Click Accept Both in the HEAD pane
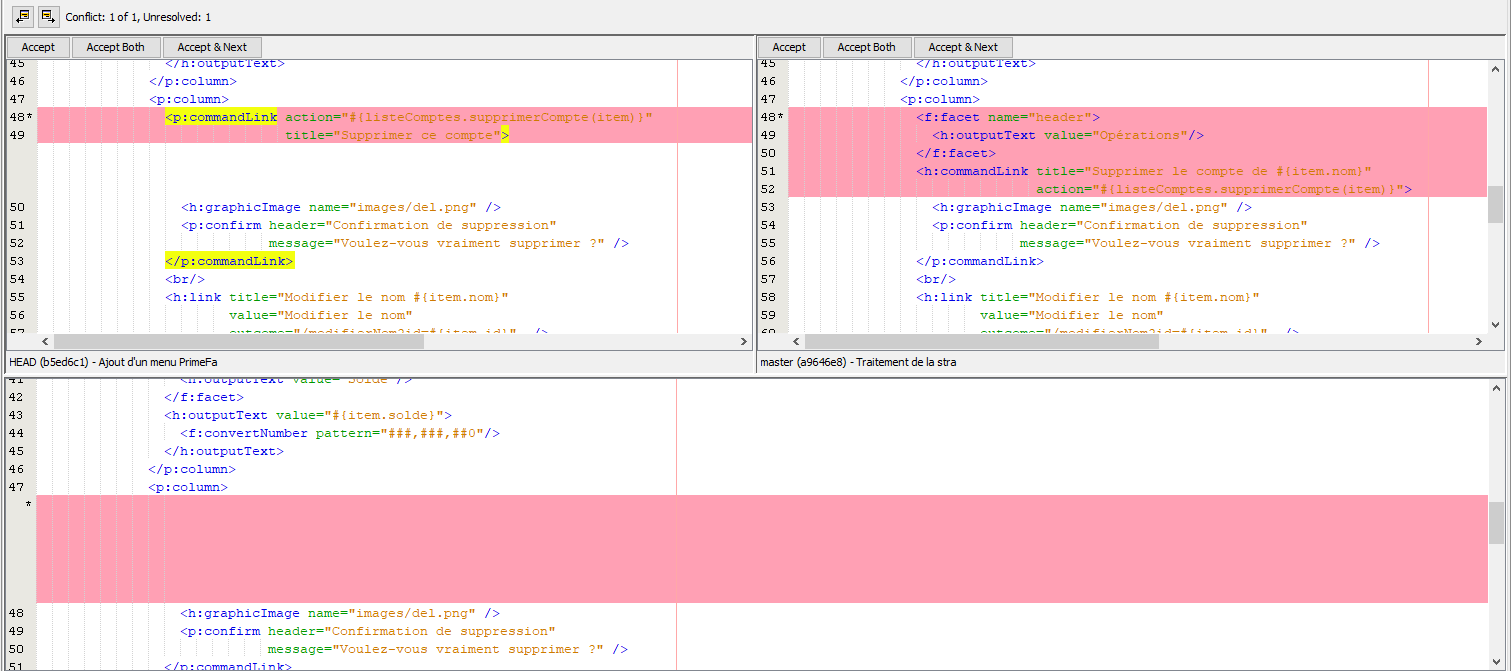Image resolution: width=1511 pixels, height=671 pixels. click(116, 47)
